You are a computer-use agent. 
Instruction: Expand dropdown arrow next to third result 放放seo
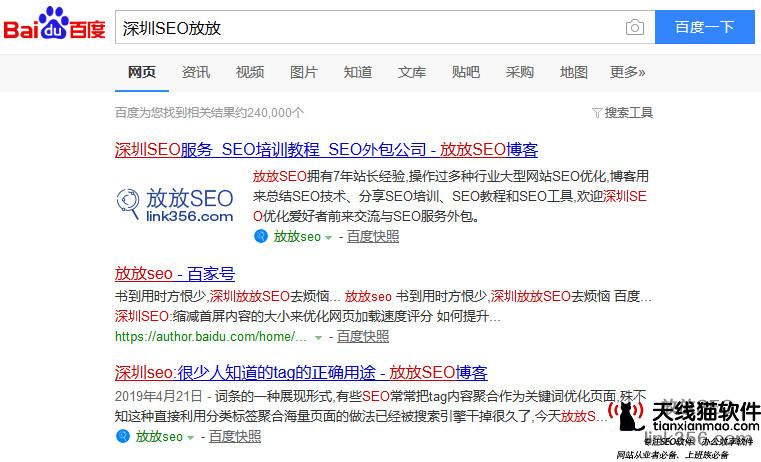191,437
